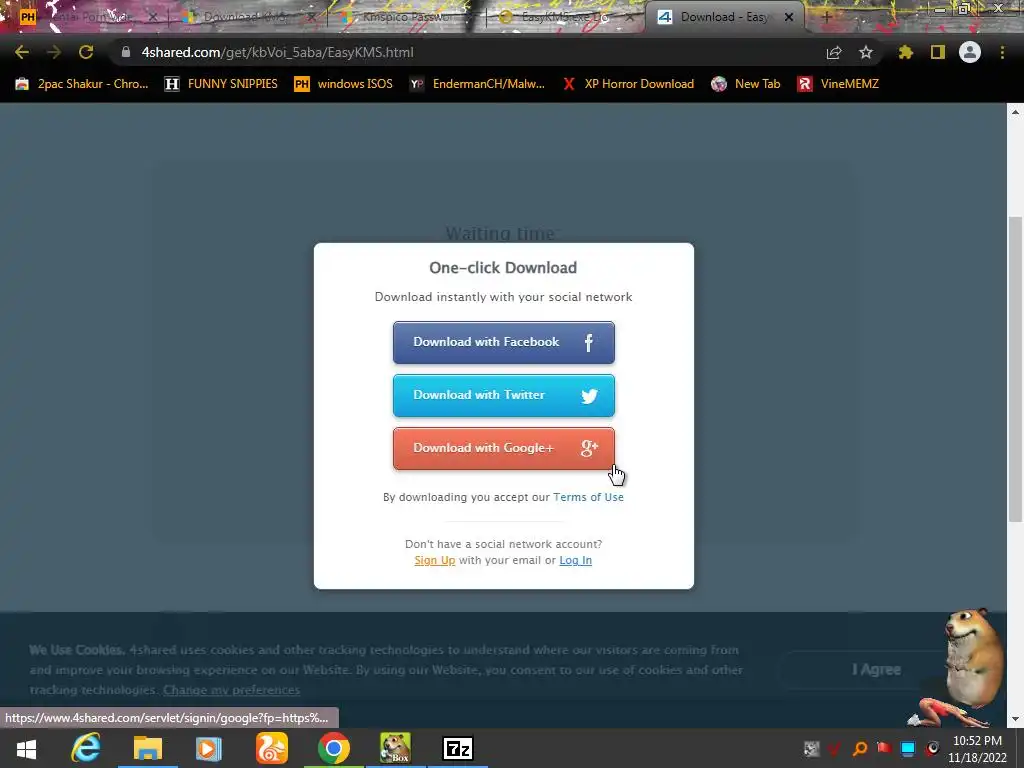Close the Kmspico Passwor tab
The width and height of the screenshot is (1024, 768).
point(472,18)
